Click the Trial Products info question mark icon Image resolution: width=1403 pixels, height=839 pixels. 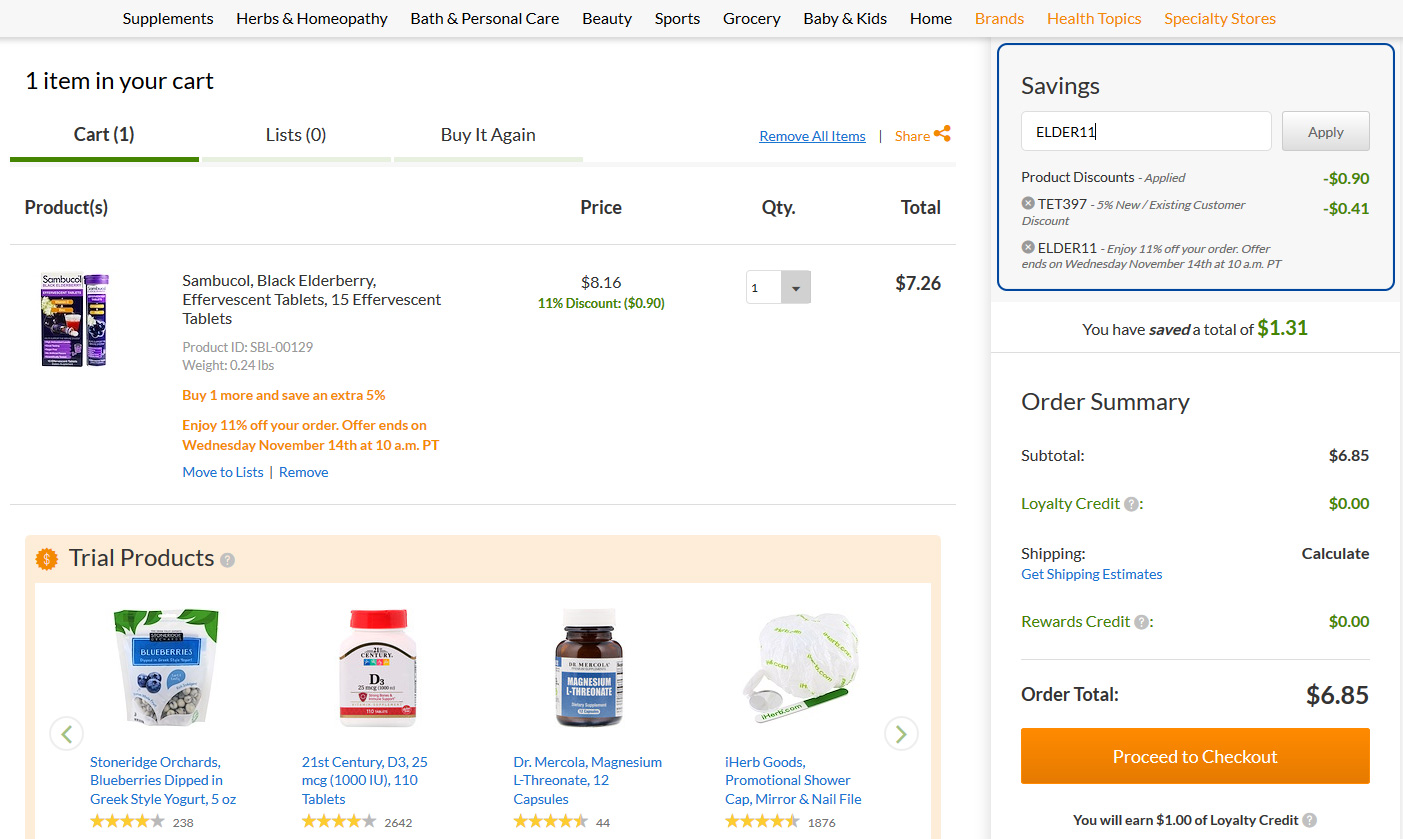(227, 559)
